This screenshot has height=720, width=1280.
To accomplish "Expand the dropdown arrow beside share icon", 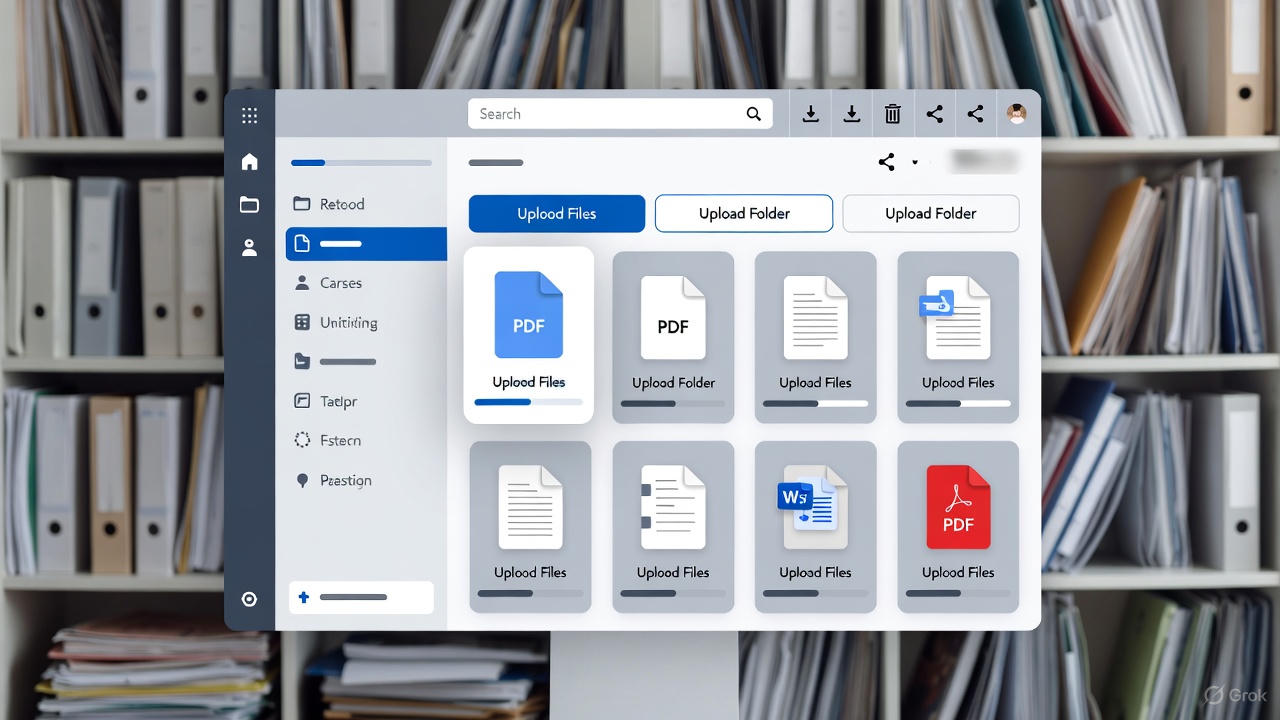I will coord(914,163).
